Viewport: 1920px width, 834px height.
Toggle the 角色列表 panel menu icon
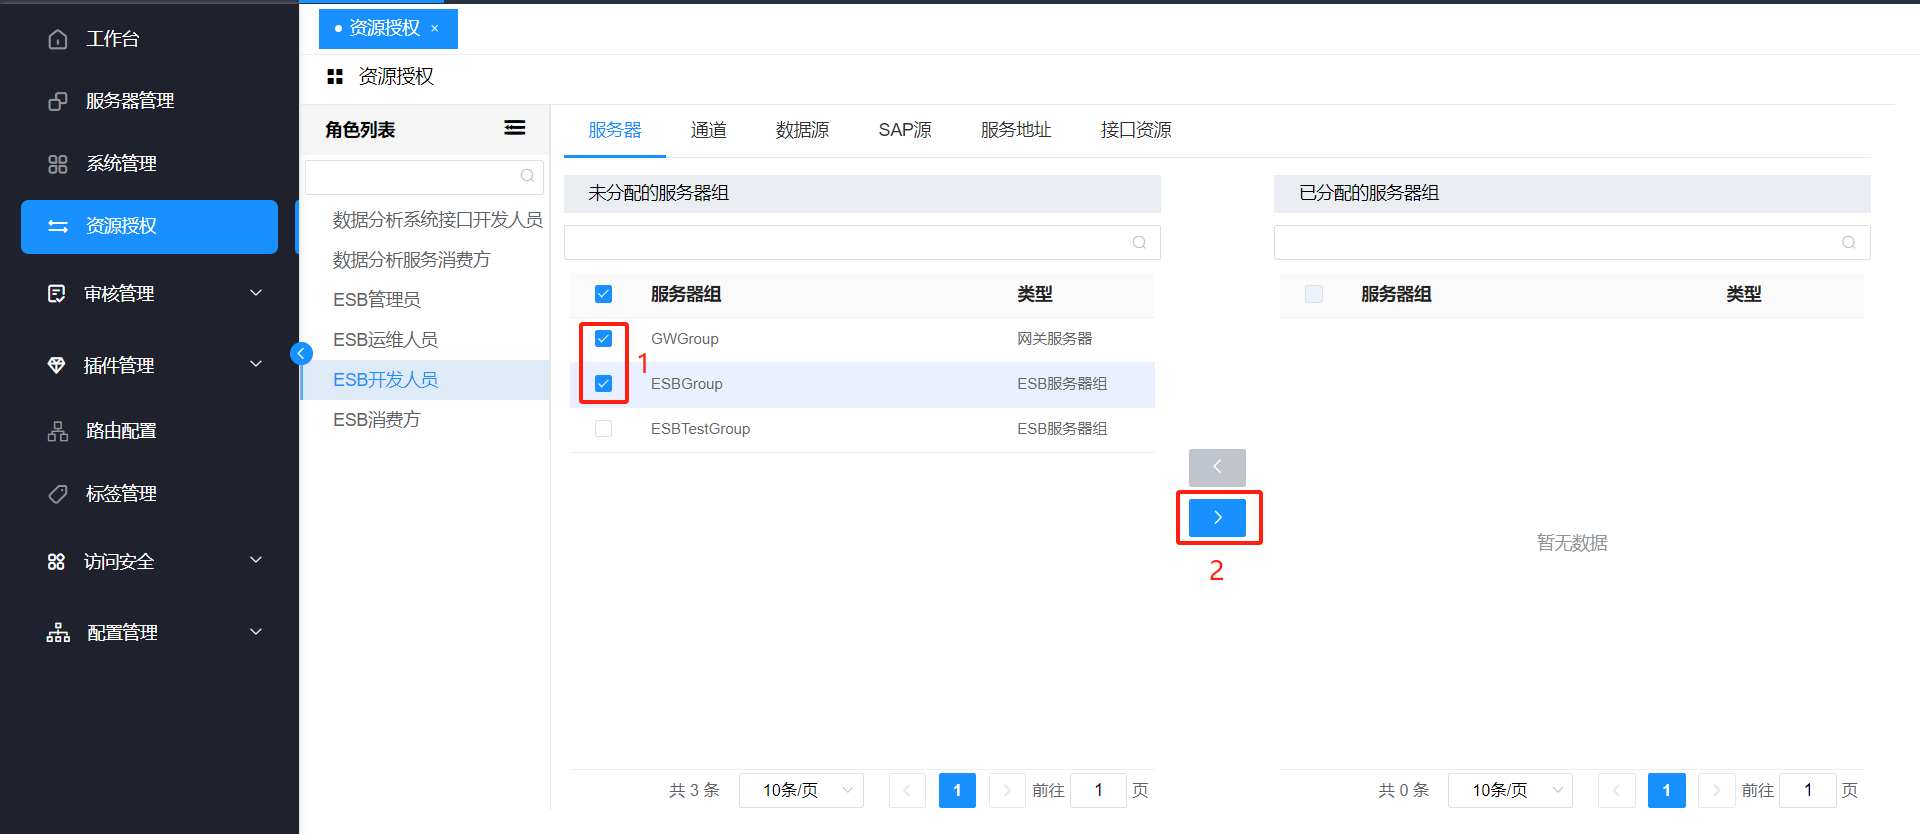tap(515, 128)
